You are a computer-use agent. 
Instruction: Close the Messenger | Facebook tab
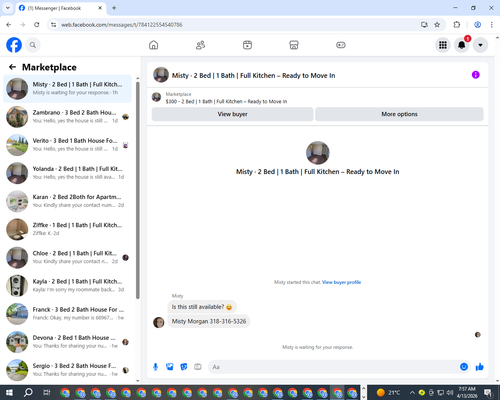tap(100, 8)
